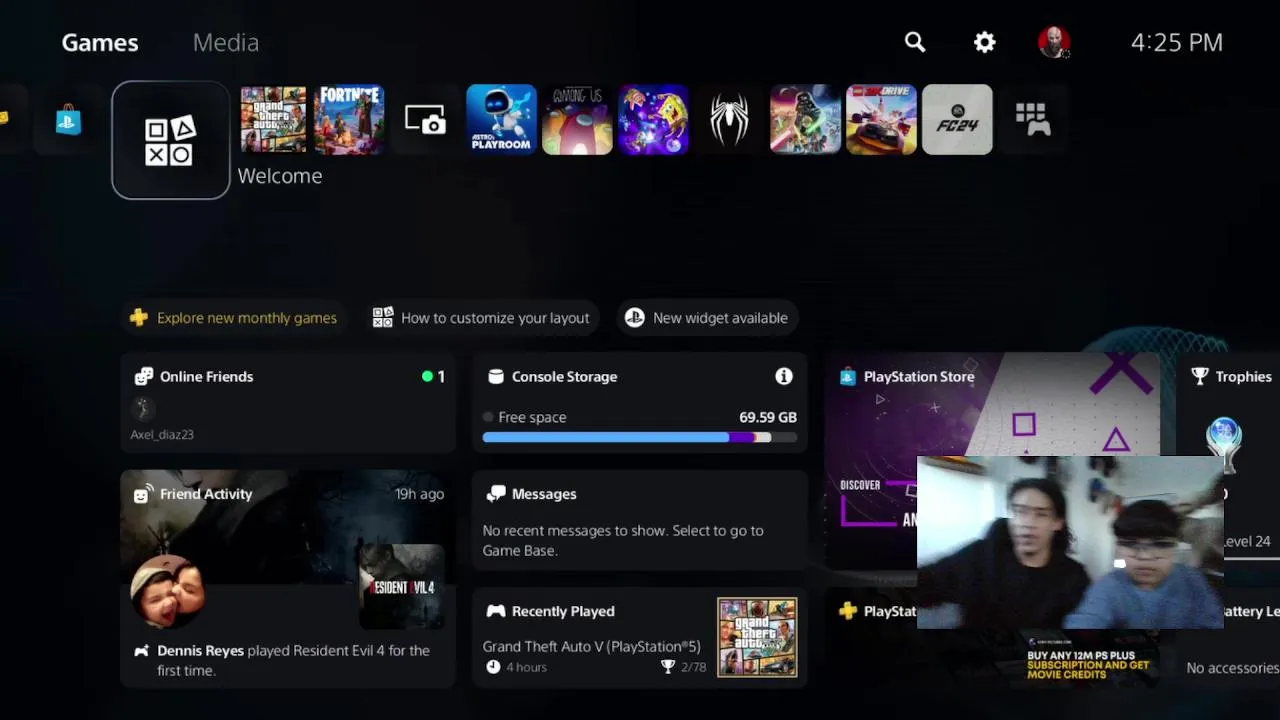Screen dimensions: 1280x720
Task: Open the Game Library grid icon
Action: click(1033, 119)
